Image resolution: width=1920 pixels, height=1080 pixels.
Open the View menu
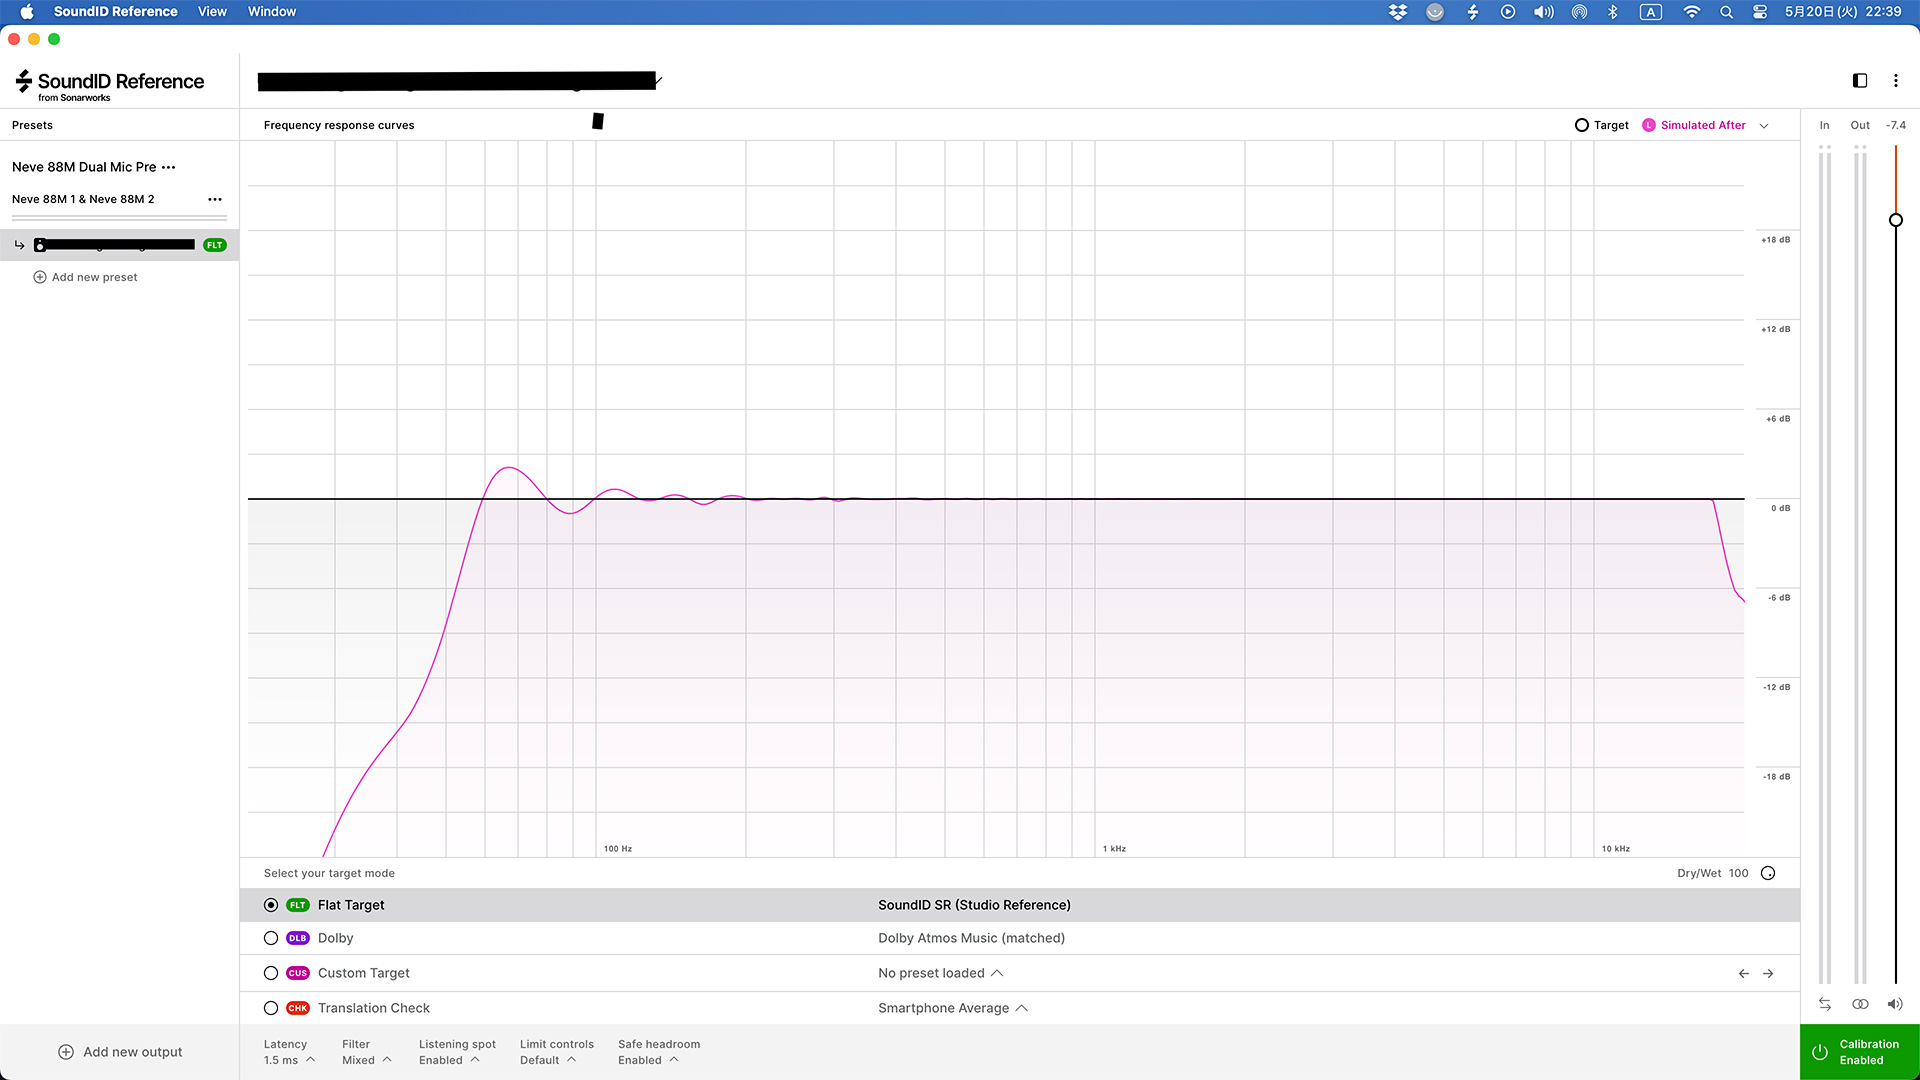212,12
